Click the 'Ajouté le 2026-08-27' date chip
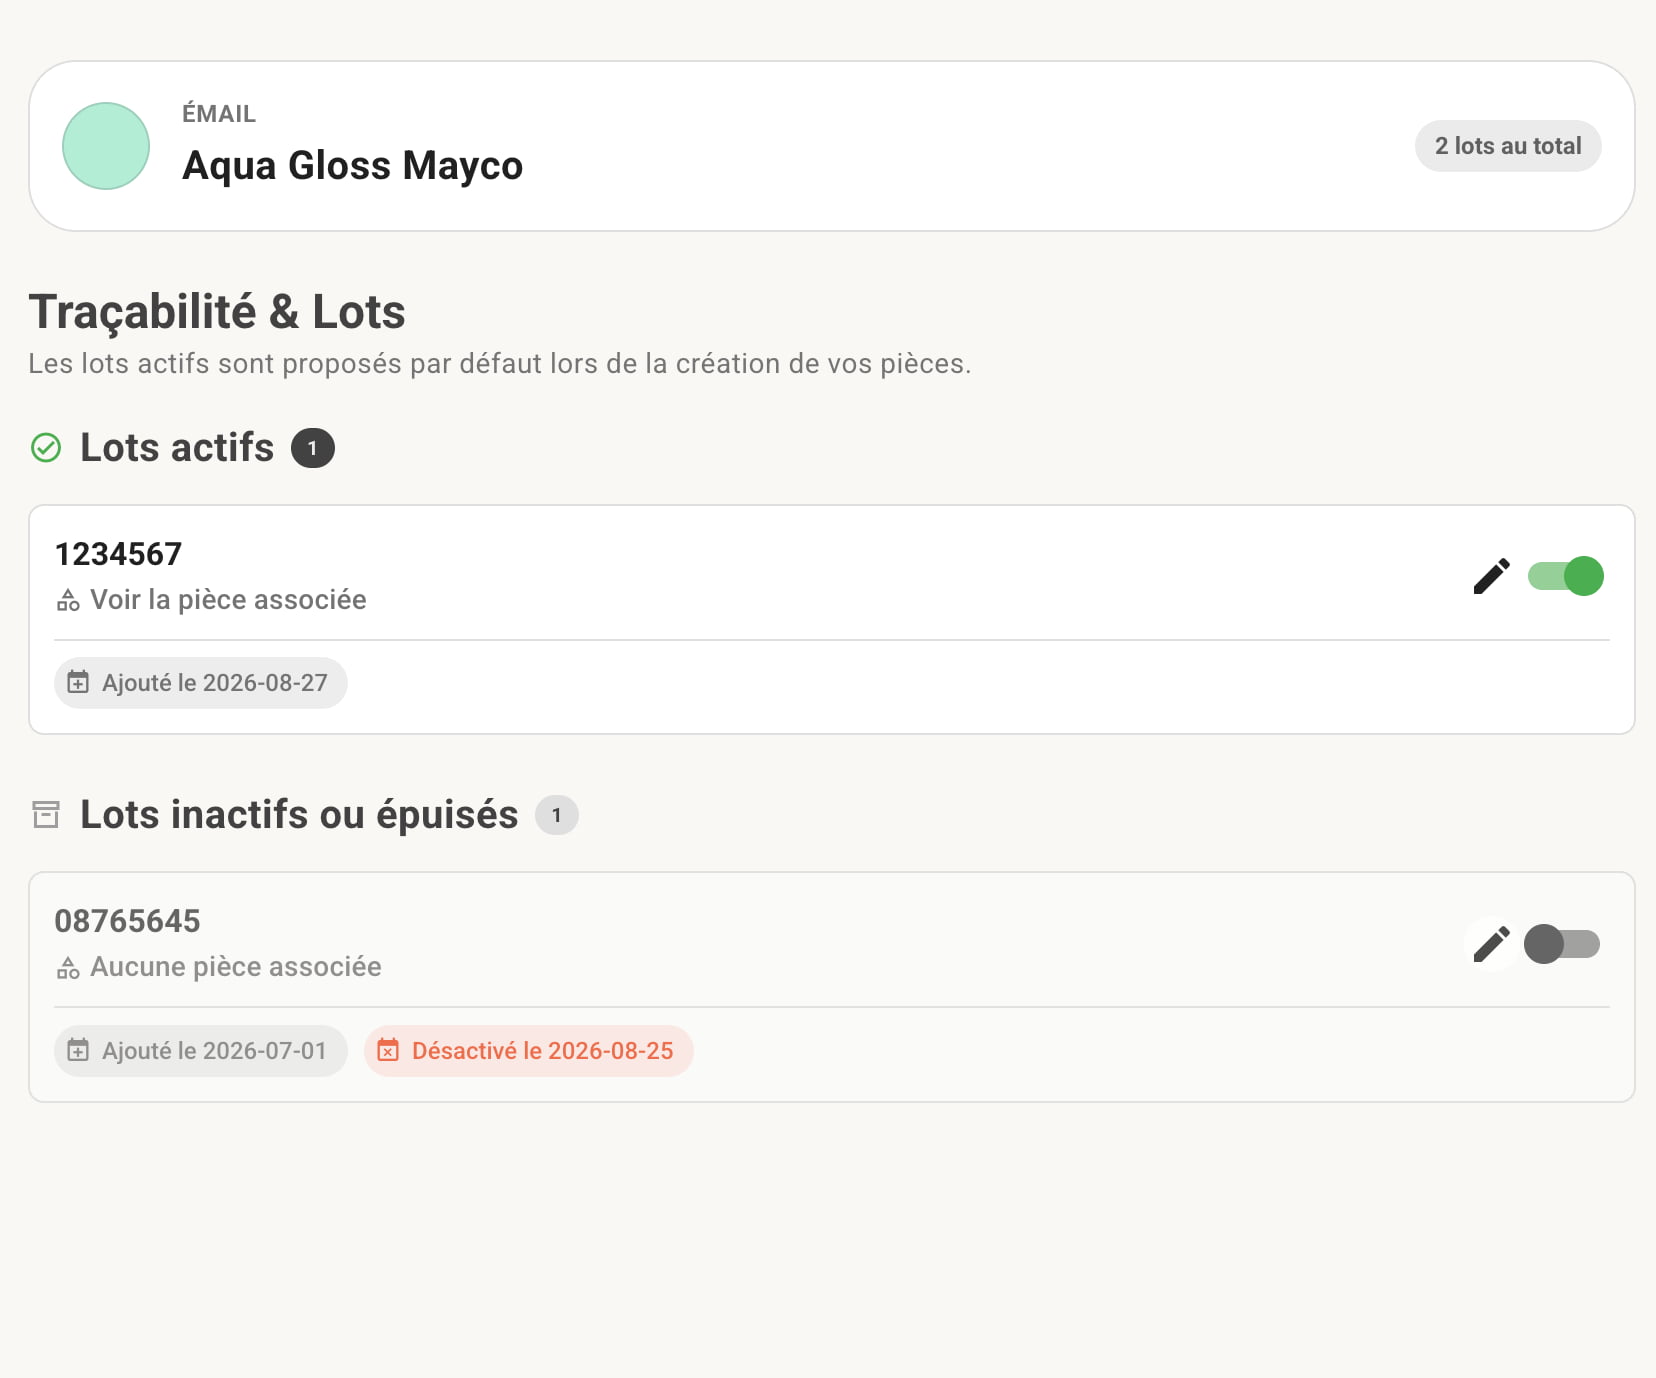The image size is (1656, 1378). tap(201, 683)
